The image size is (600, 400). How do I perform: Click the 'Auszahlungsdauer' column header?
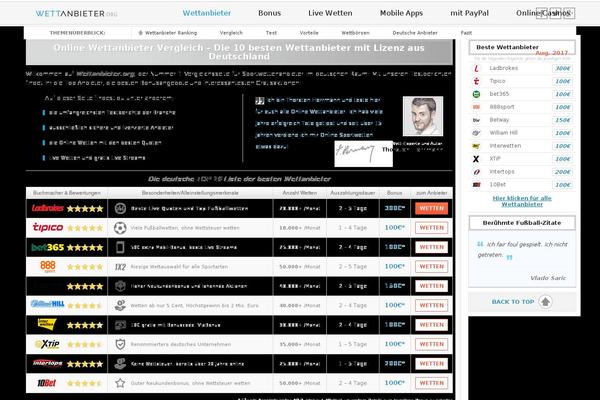[x=352, y=193]
